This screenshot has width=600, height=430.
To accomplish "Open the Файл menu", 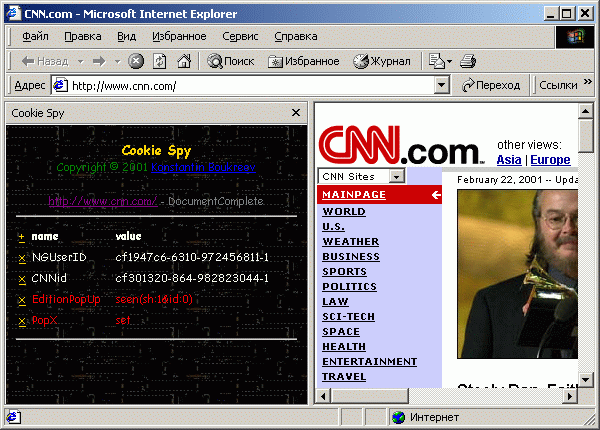I will (35, 36).
